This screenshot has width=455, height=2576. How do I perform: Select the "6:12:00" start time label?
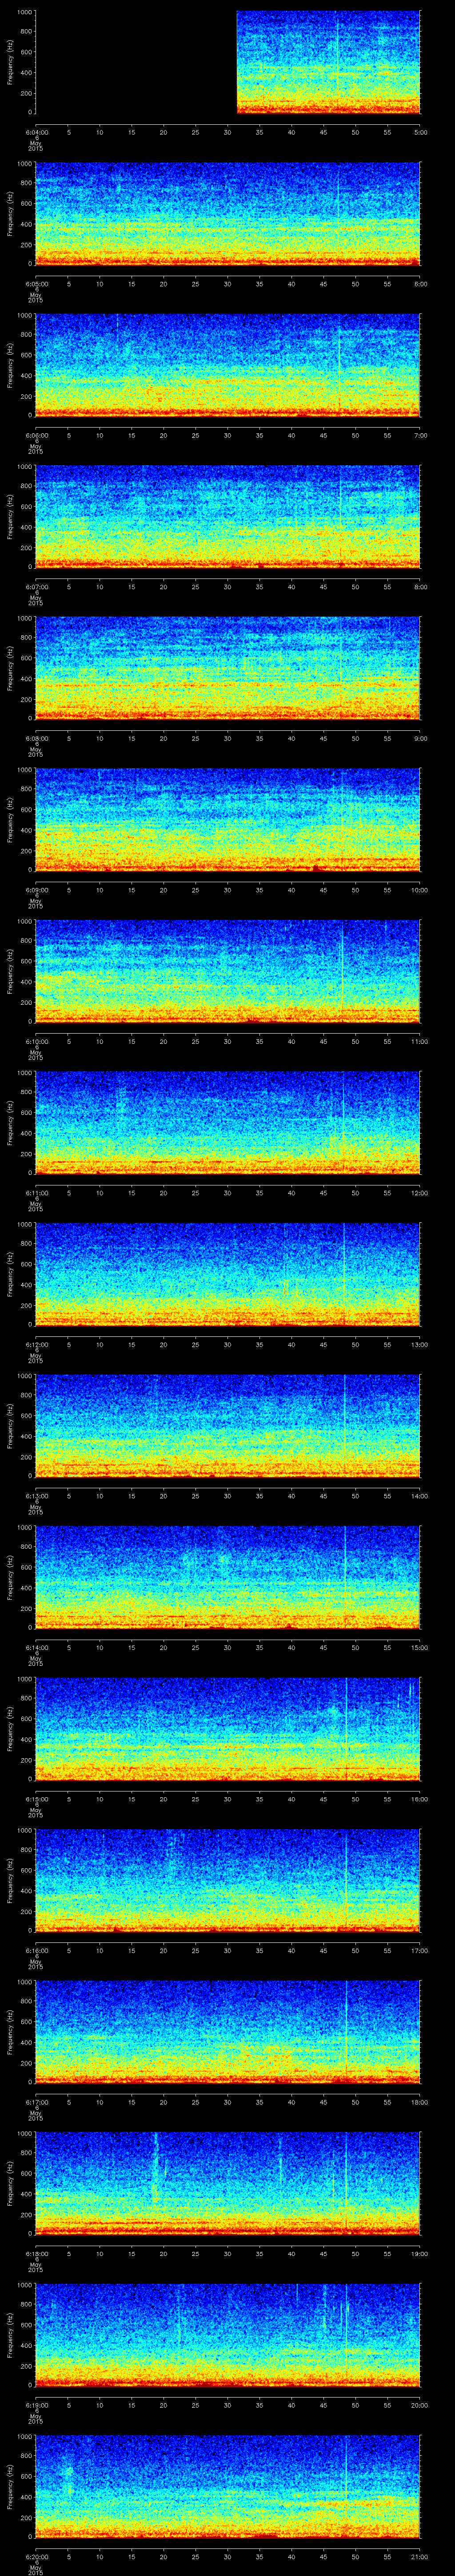click(36, 1344)
